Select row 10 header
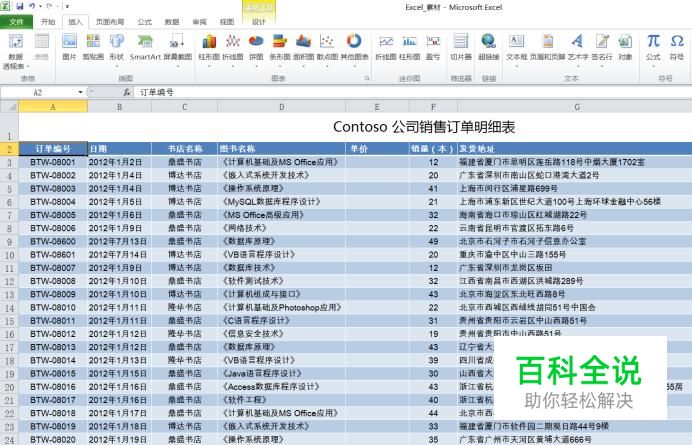Screen dimensions: 692x445 tap(9, 255)
